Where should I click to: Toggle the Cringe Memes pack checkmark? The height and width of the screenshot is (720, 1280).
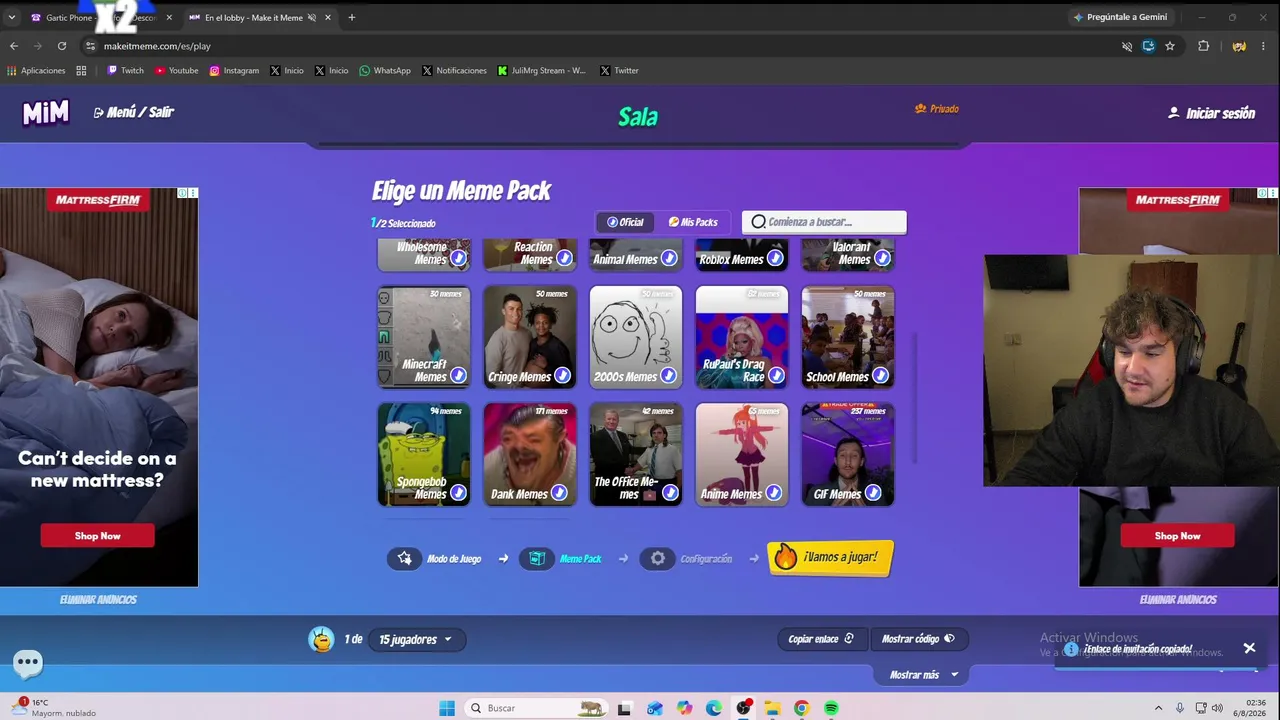[562, 375]
